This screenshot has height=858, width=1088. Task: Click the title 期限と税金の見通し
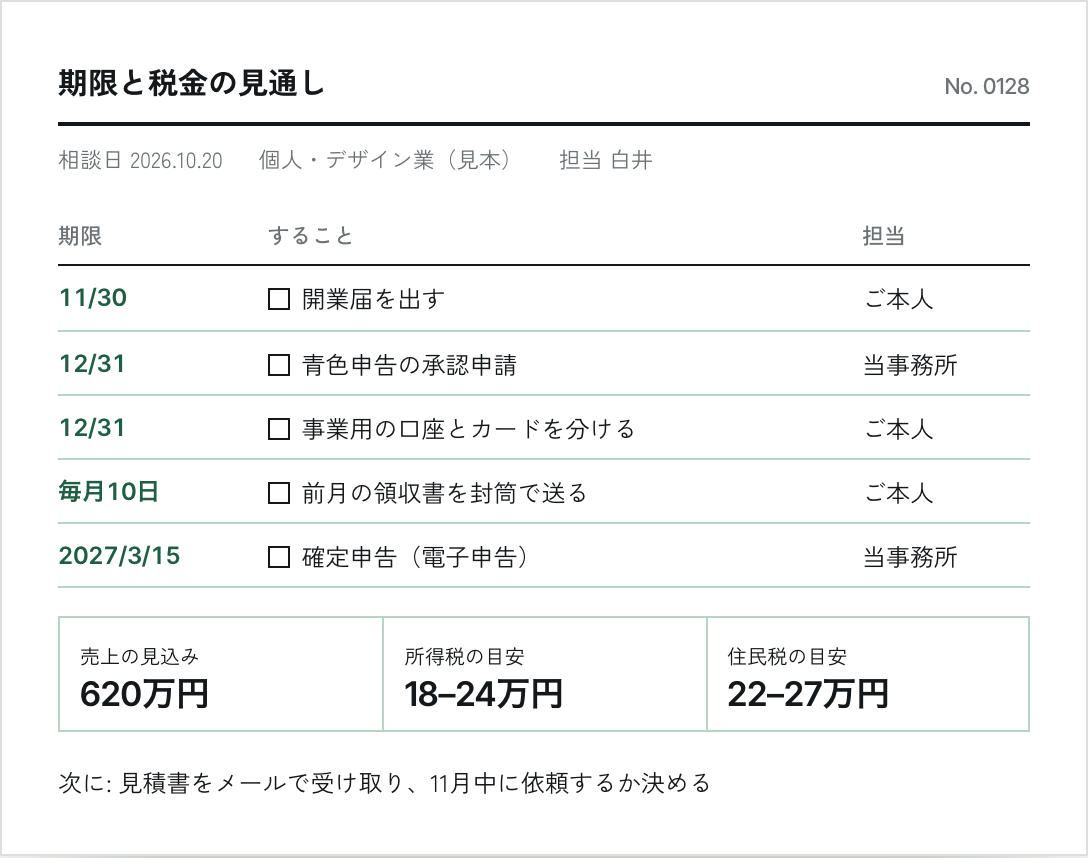click(191, 84)
